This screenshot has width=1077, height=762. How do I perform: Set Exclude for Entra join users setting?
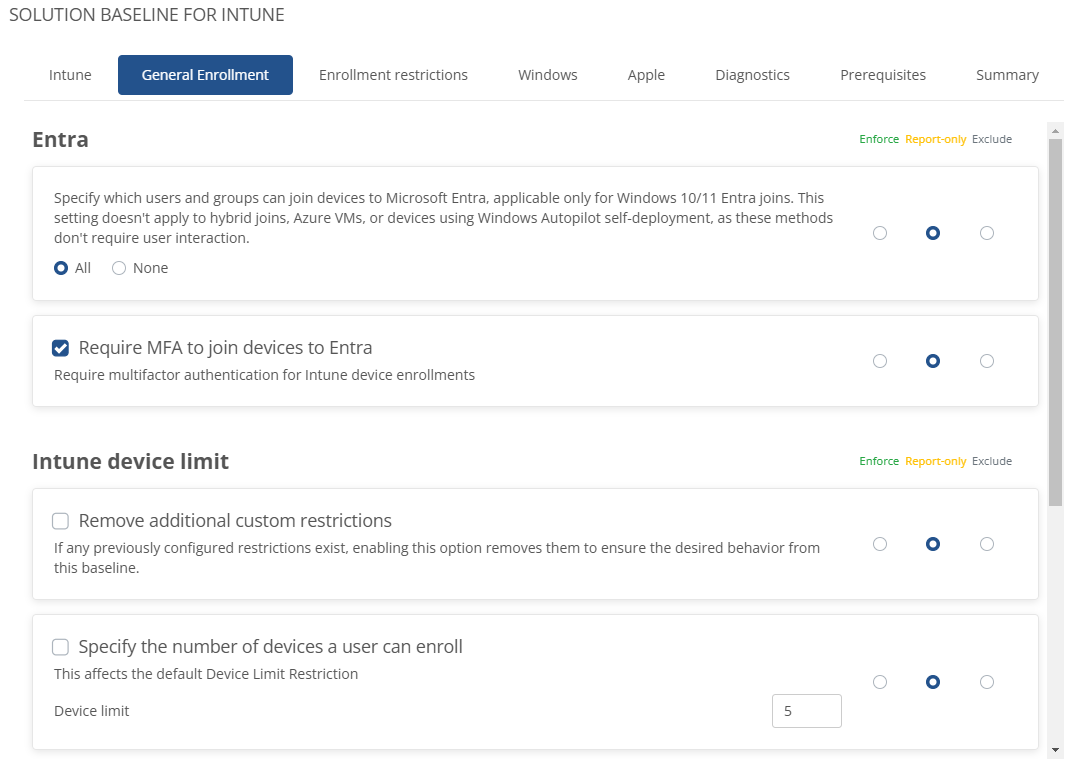(987, 233)
